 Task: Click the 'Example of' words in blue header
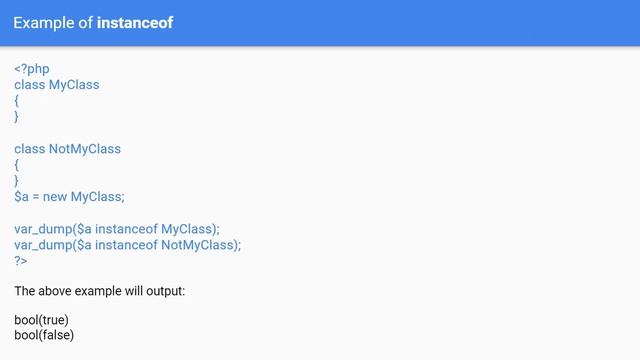pyautogui.click(x=53, y=23)
